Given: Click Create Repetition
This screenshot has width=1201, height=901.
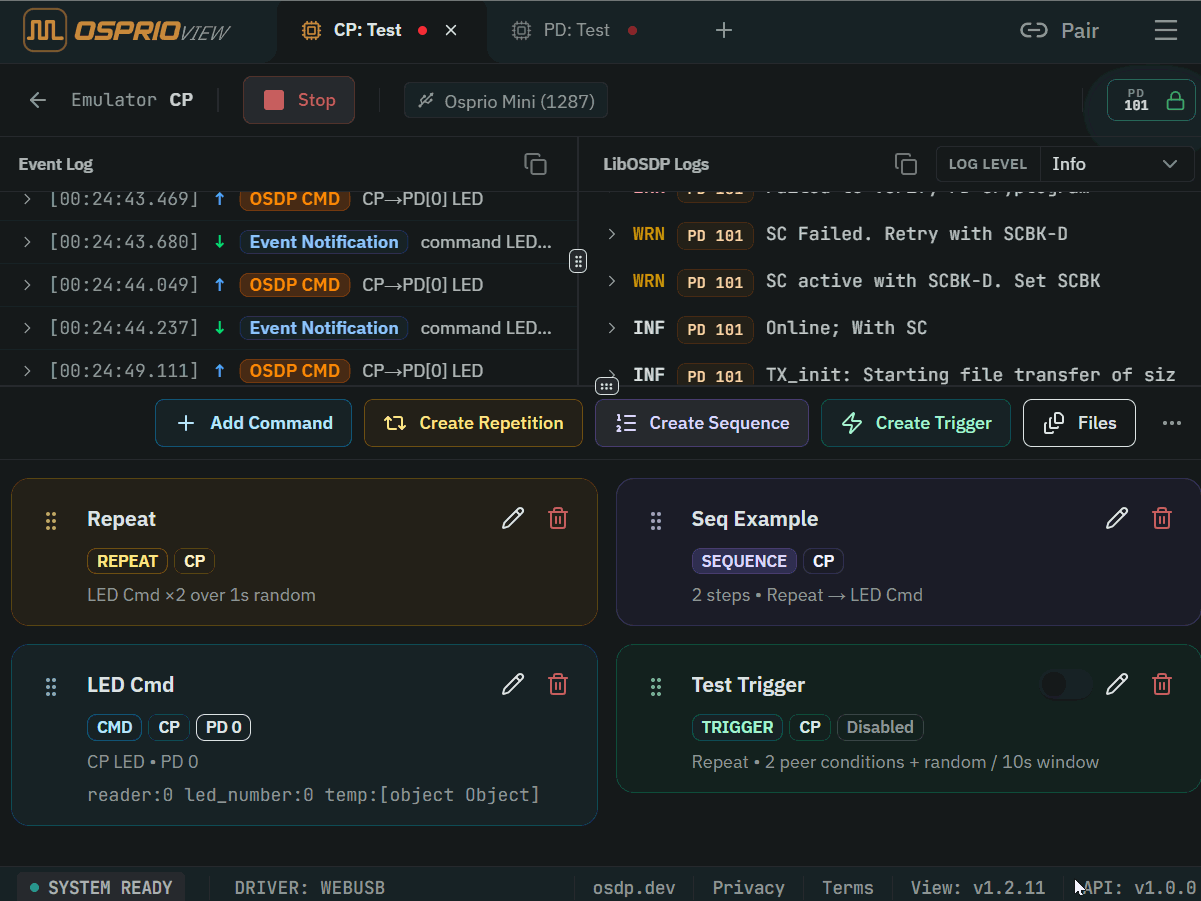Looking at the screenshot, I should click(x=473, y=423).
